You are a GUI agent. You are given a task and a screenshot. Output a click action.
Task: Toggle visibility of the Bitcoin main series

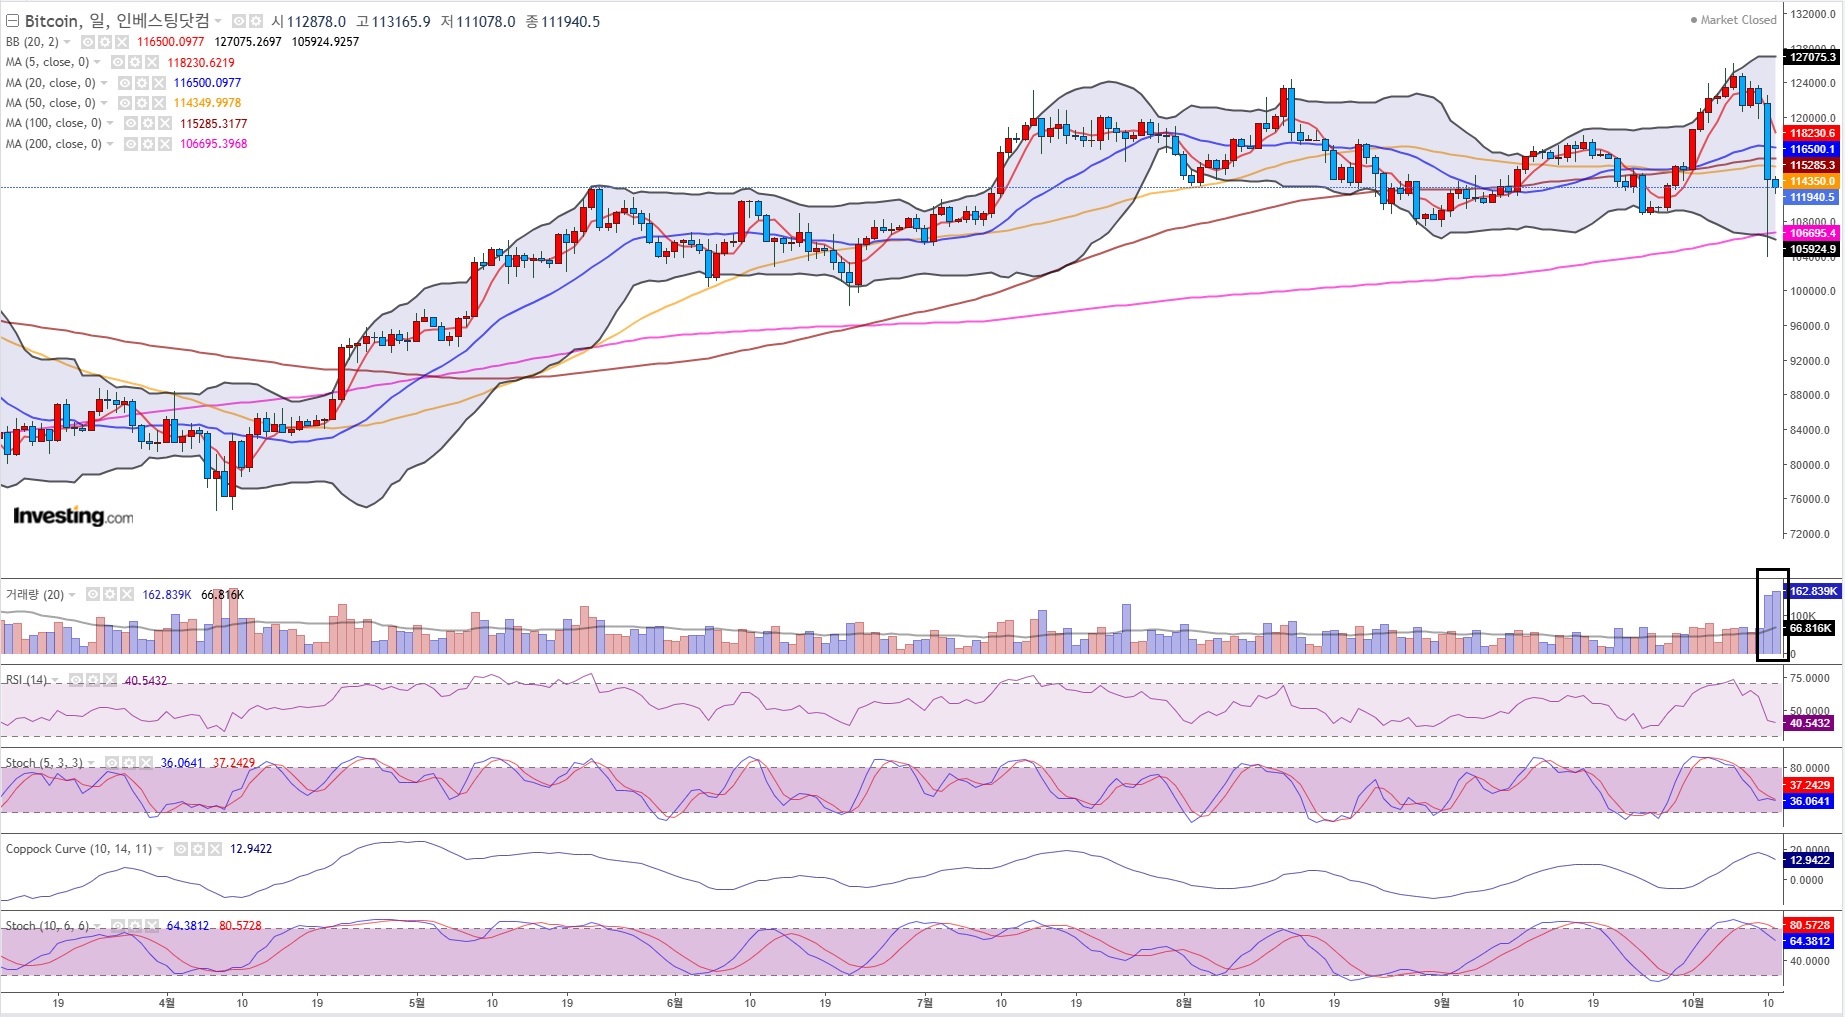pyautogui.click(x=239, y=21)
